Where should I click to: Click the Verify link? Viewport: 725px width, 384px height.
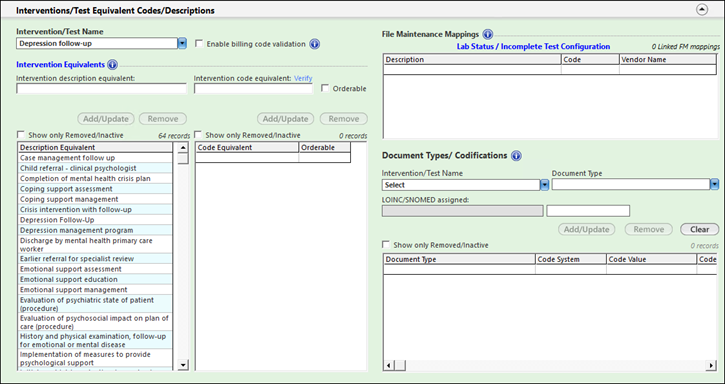[x=303, y=78]
